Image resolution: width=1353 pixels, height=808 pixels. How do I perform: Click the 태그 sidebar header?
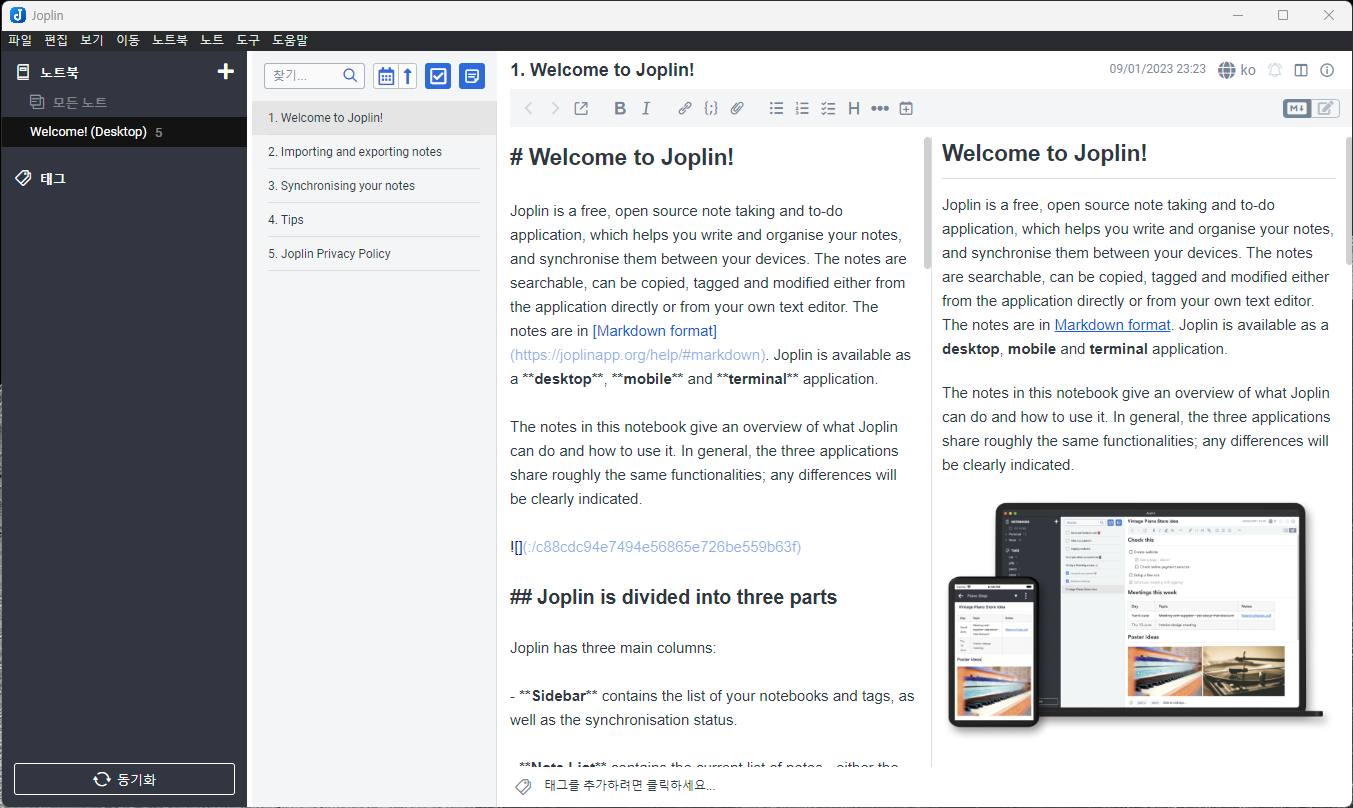pyautogui.click(x=53, y=178)
